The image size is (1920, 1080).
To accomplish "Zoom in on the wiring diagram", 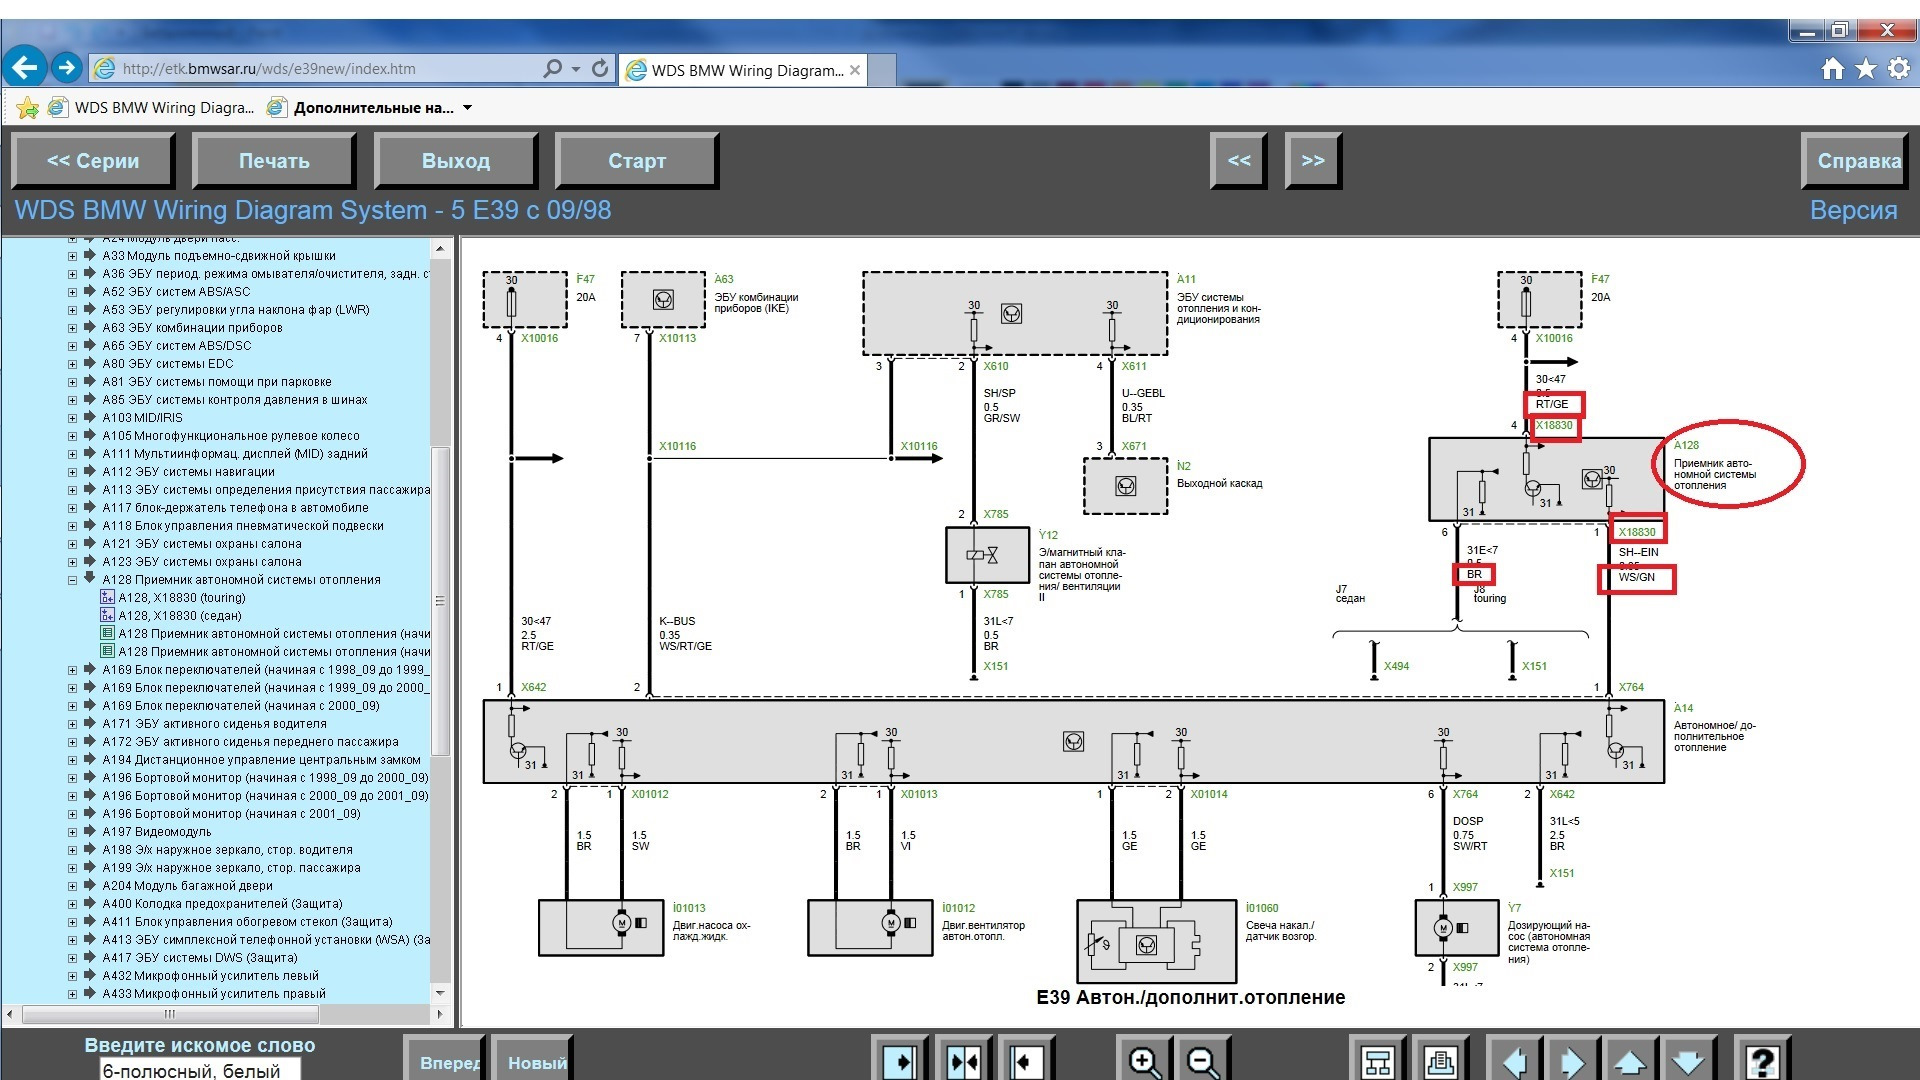I will [x=1144, y=1061].
